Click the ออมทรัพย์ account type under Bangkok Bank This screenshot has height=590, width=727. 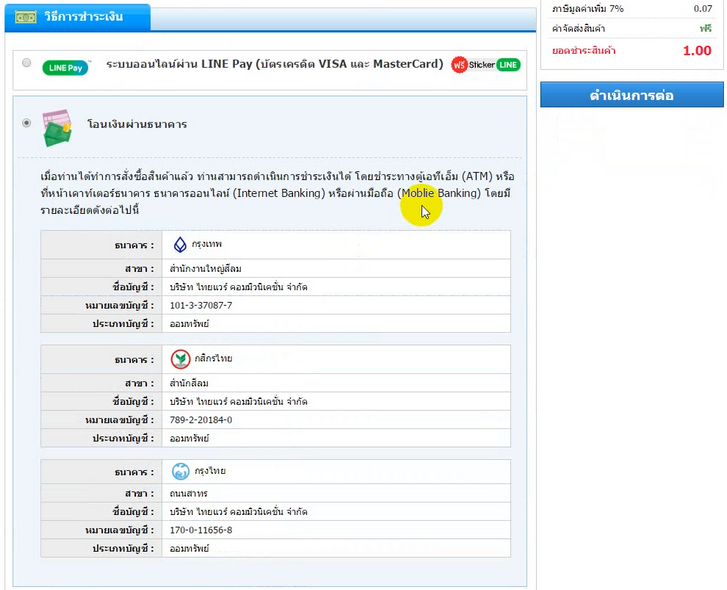tap(189, 324)
